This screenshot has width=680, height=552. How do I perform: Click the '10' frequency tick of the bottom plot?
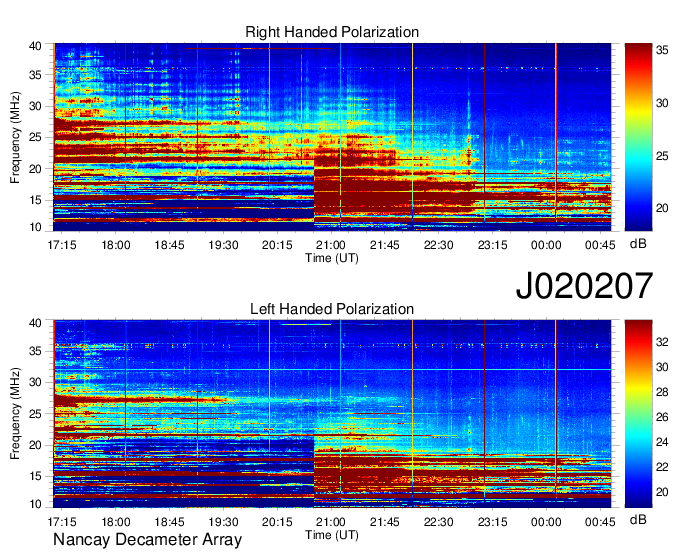pyautogui.click(x=35, y=504)
